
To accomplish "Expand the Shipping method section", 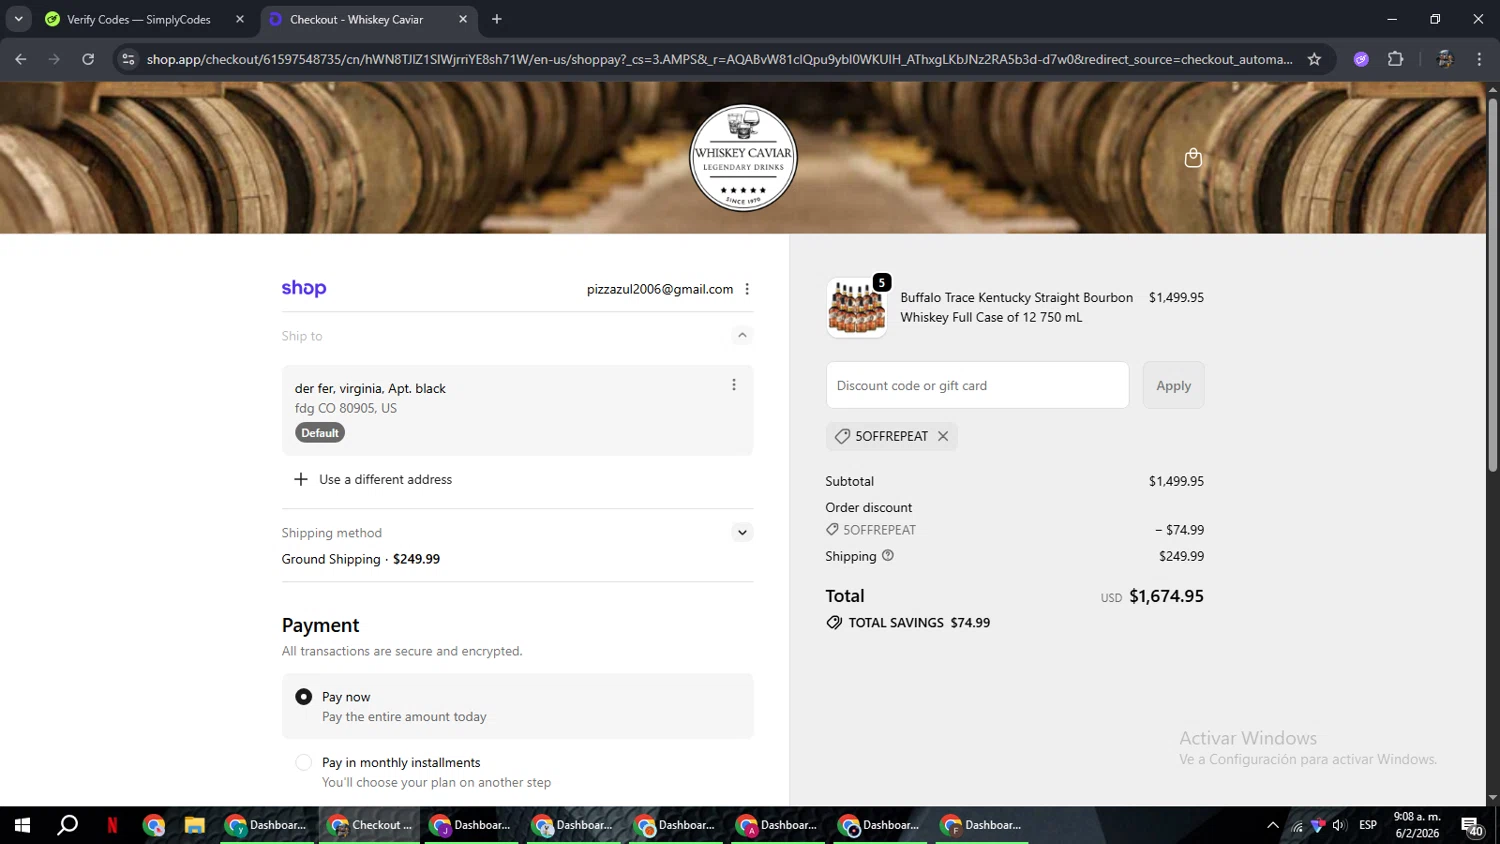I will tap(742, 532).
